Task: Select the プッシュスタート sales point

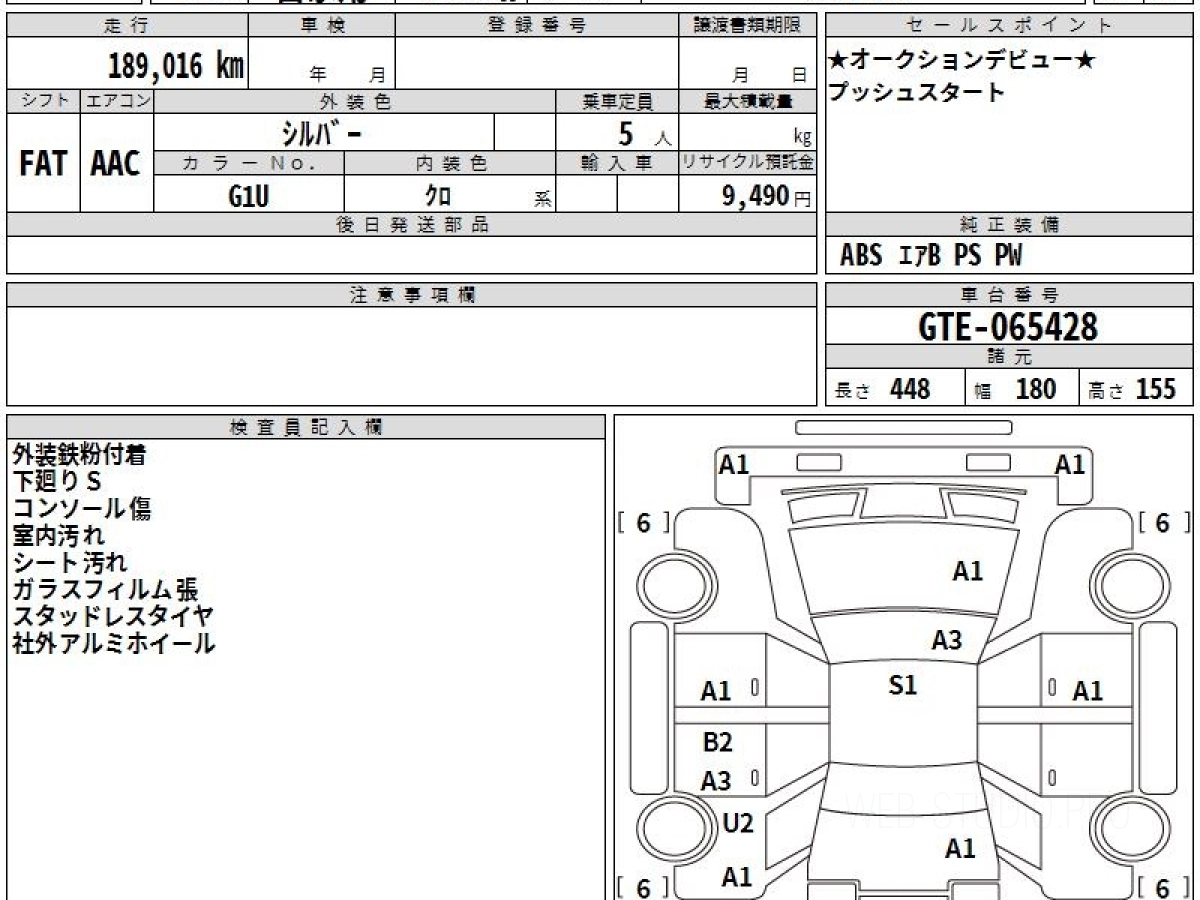Action: (916, 92)
